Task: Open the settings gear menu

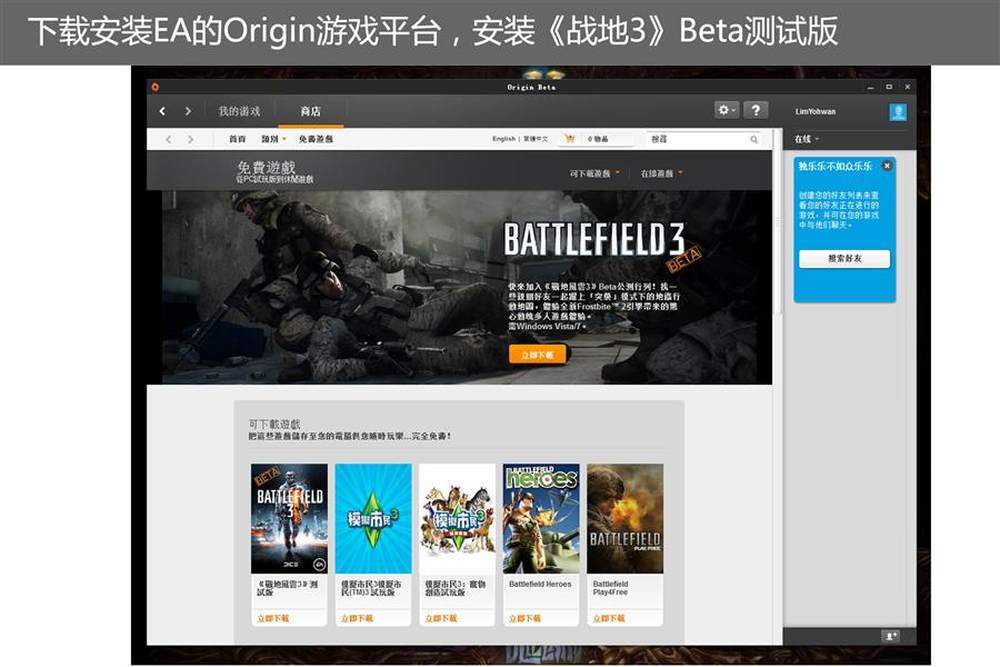Action: (726, 110)
